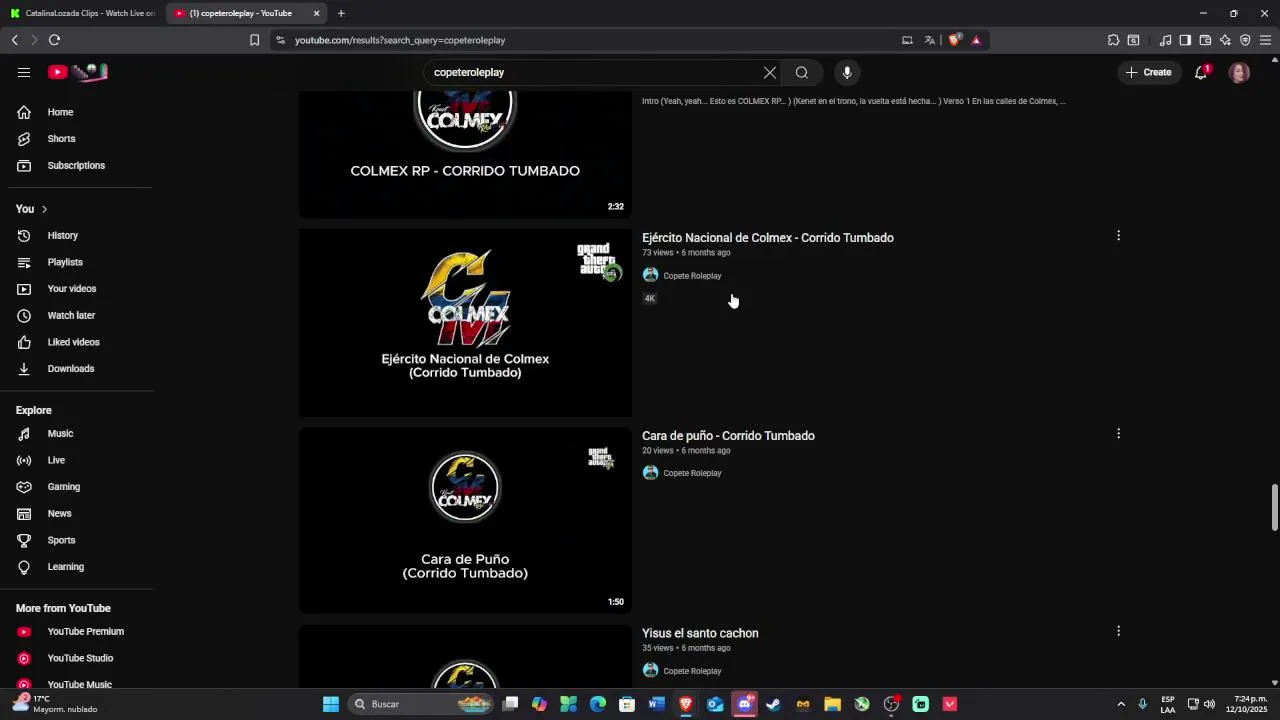Viewport: 1280px width, 720px height.
Task: Expand the You section chevron
Action: (x=44, y=209)
